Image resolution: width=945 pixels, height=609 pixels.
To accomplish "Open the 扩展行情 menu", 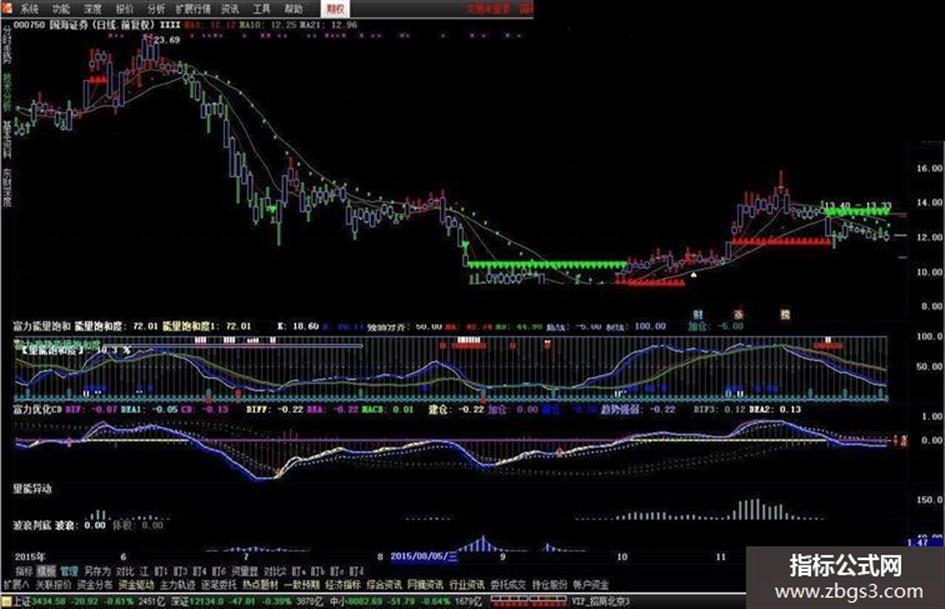I will point(193,8).
